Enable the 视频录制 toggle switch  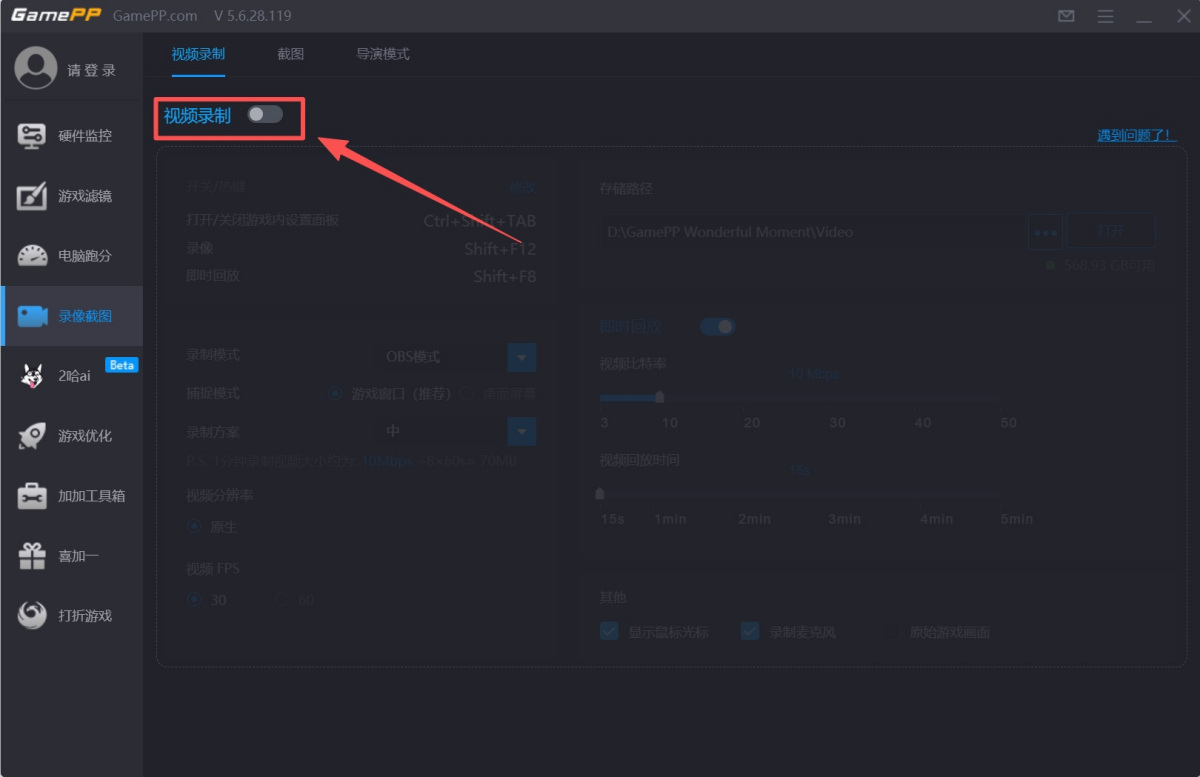coord(265,115)
